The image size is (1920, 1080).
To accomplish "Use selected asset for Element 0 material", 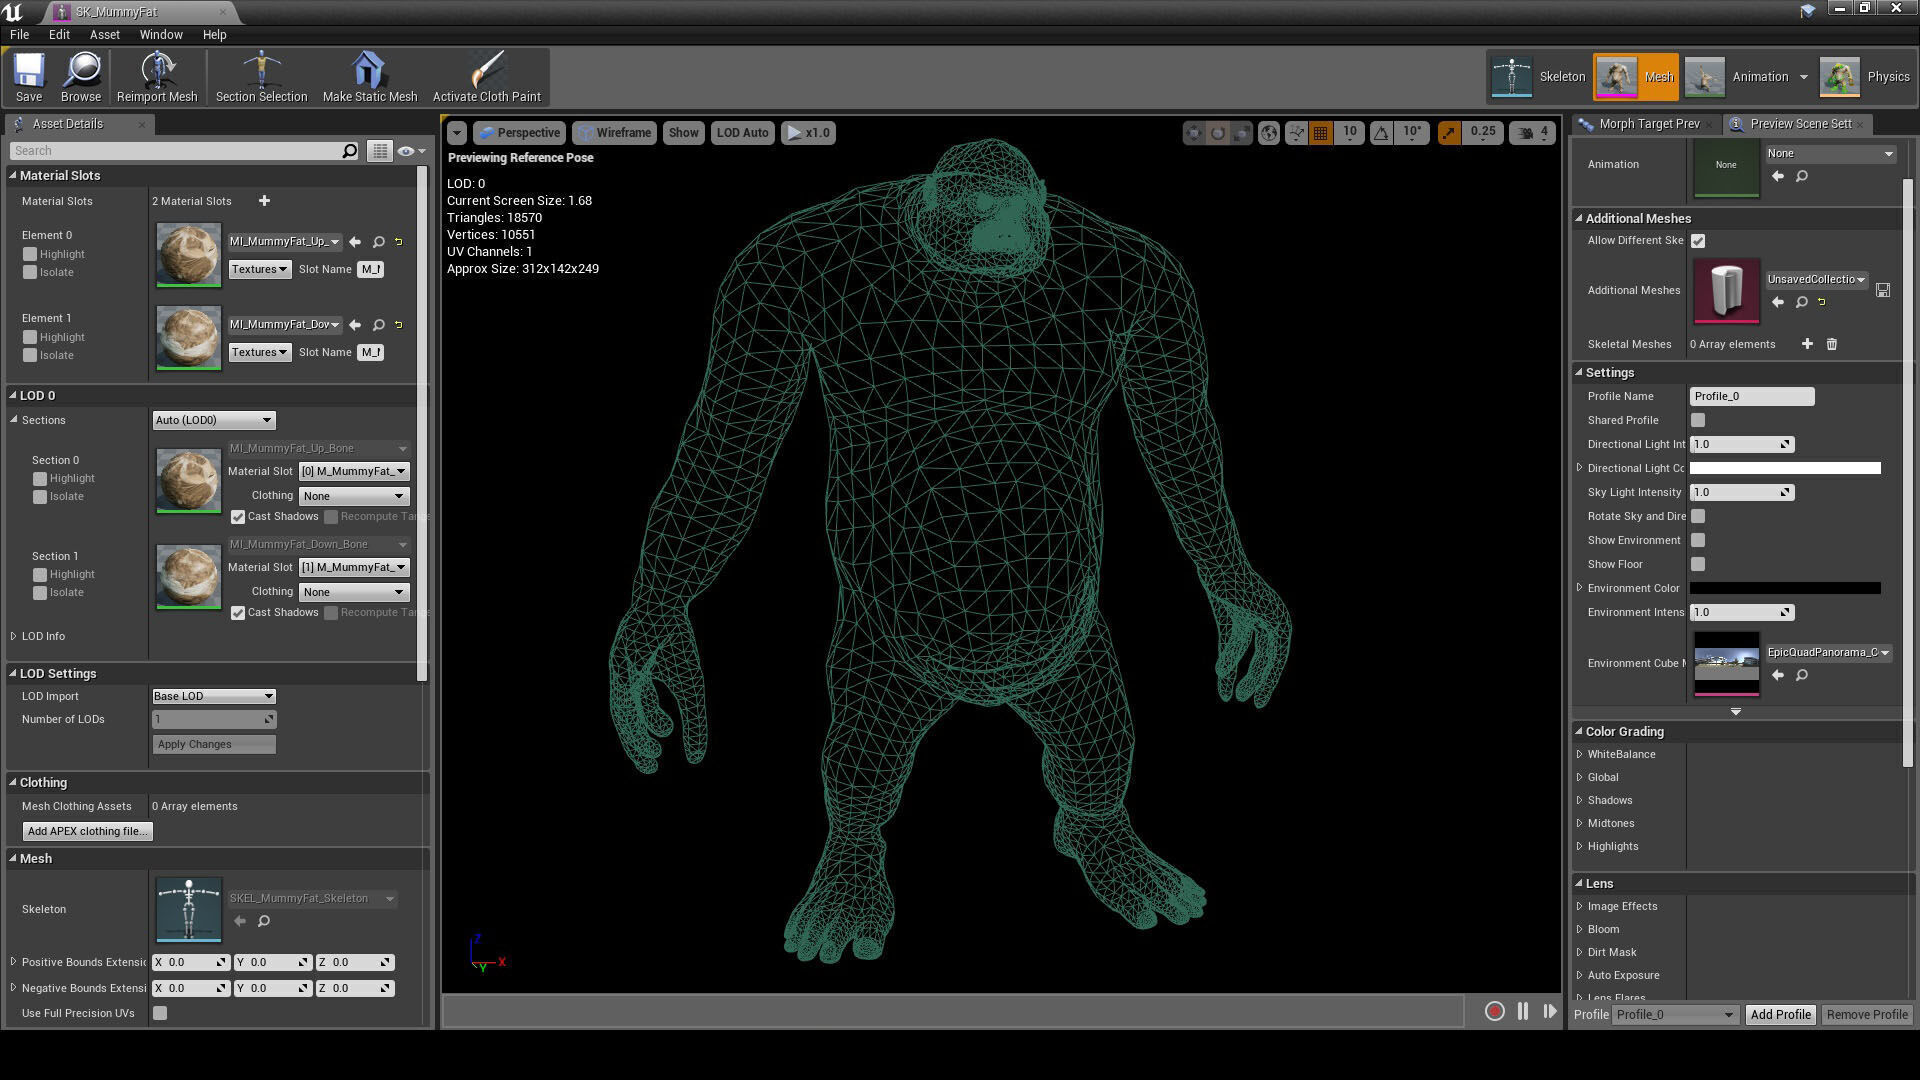I will coord(355,242).
